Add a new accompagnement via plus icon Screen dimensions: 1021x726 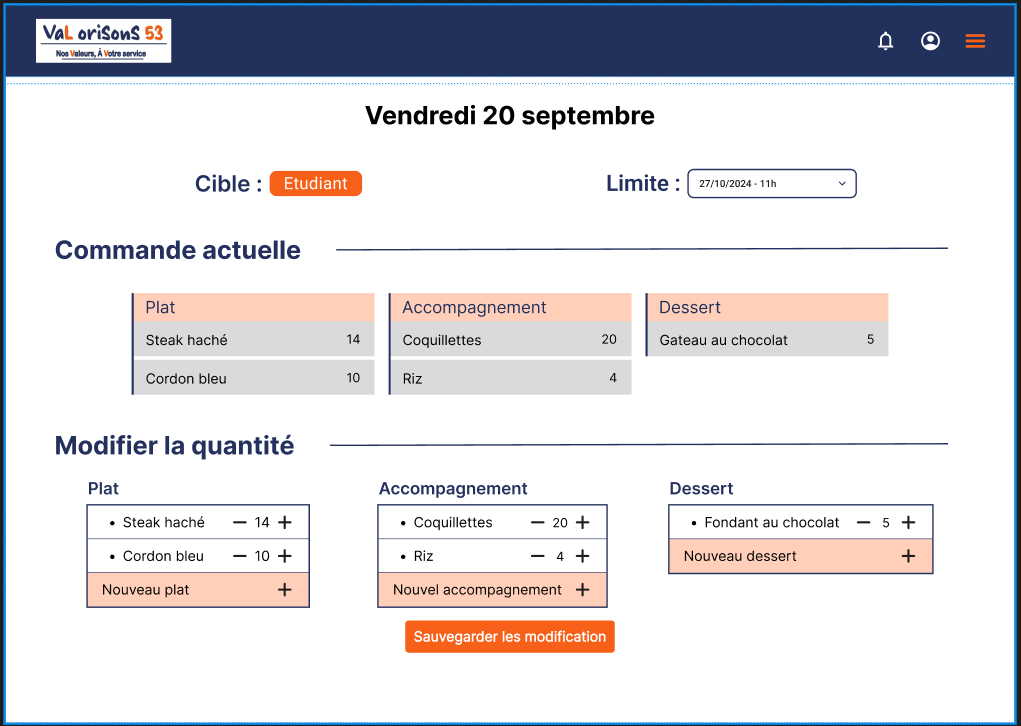pyautogui.click(x=583, y=590)
